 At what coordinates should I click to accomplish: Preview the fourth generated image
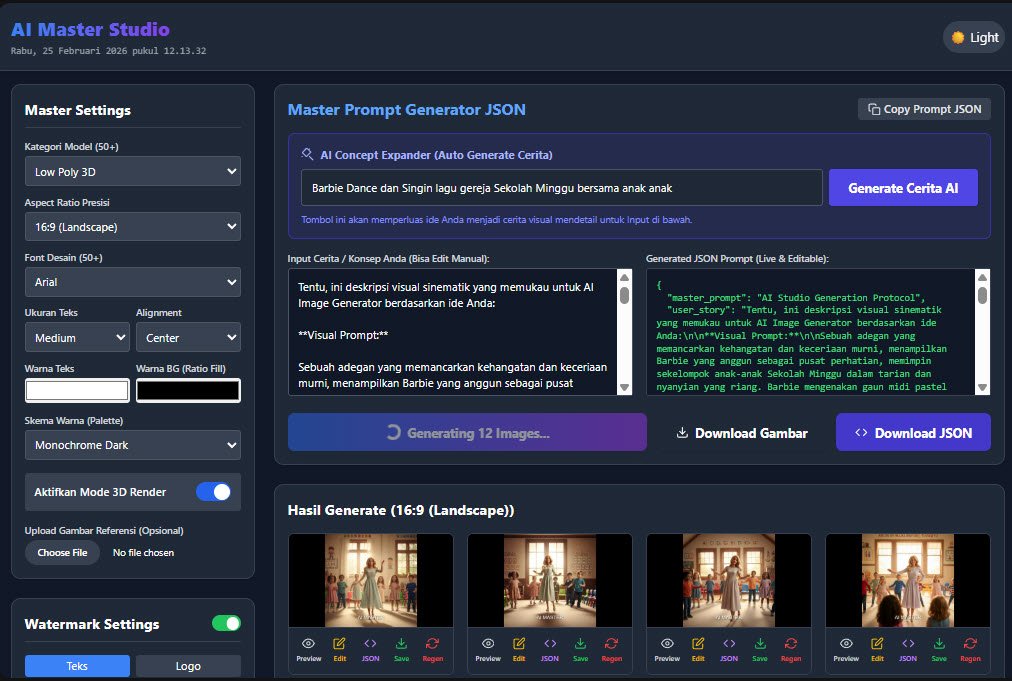pos(846,649)
